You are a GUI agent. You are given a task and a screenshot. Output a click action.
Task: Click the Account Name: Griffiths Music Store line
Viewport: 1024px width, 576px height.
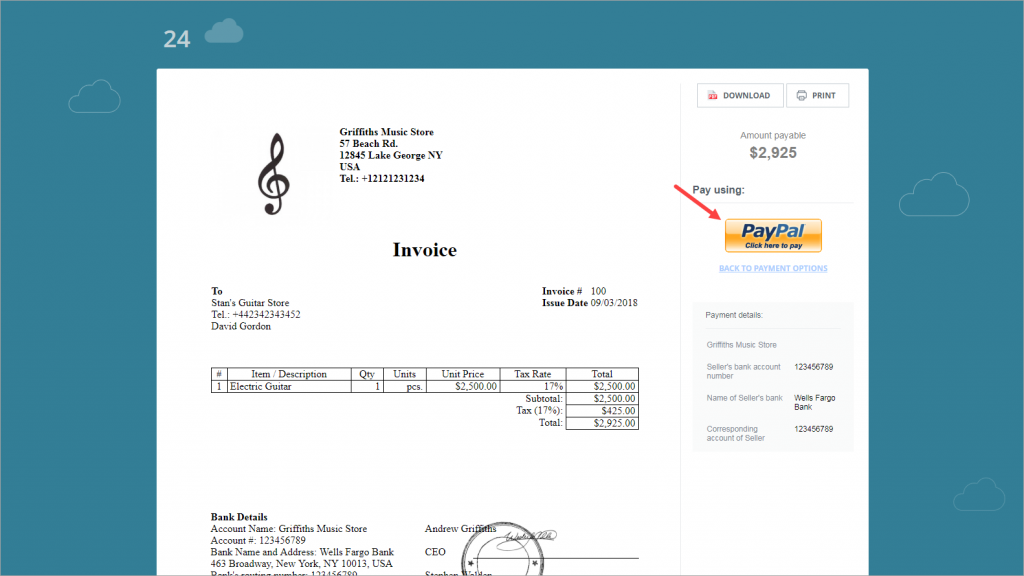pyautogui.click(x=289, y=529)
